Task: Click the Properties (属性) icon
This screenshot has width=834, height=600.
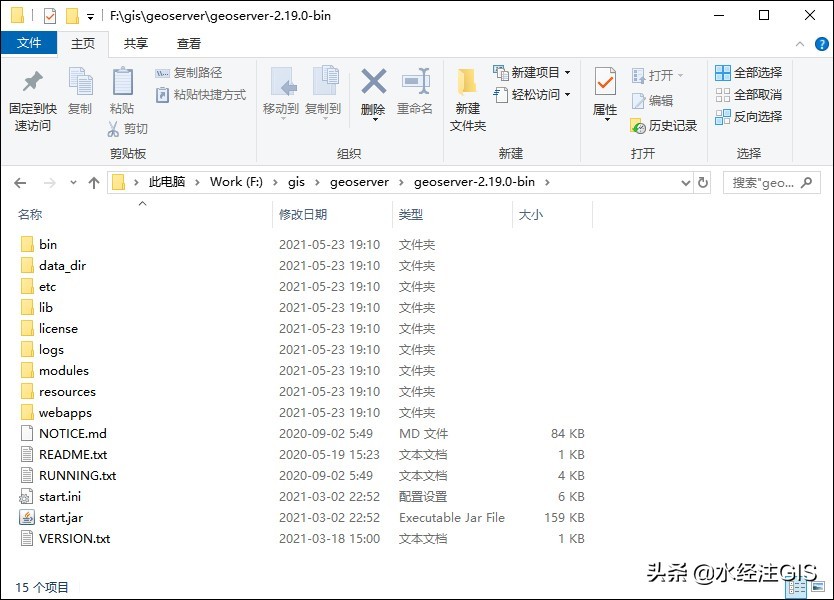Action: [x=605, y=81]
